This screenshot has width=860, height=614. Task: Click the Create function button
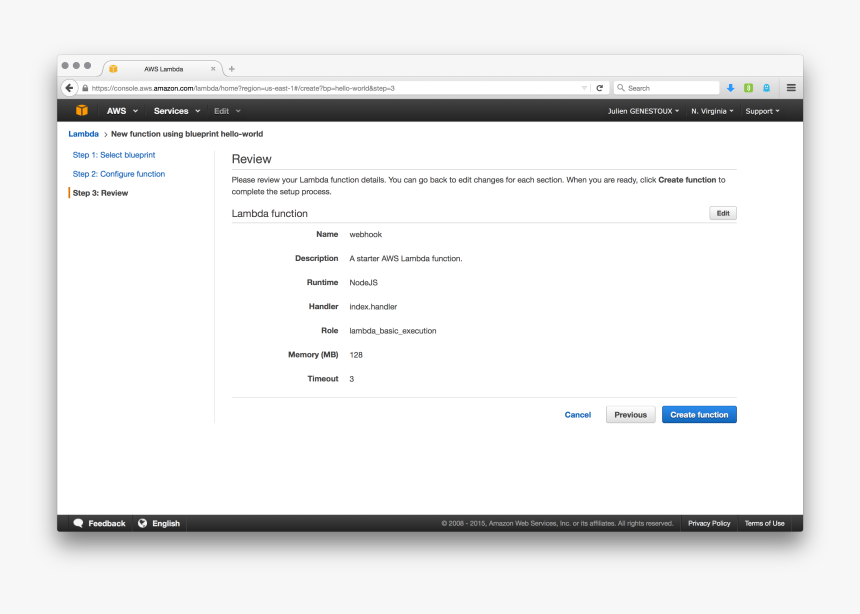[699, 414]
